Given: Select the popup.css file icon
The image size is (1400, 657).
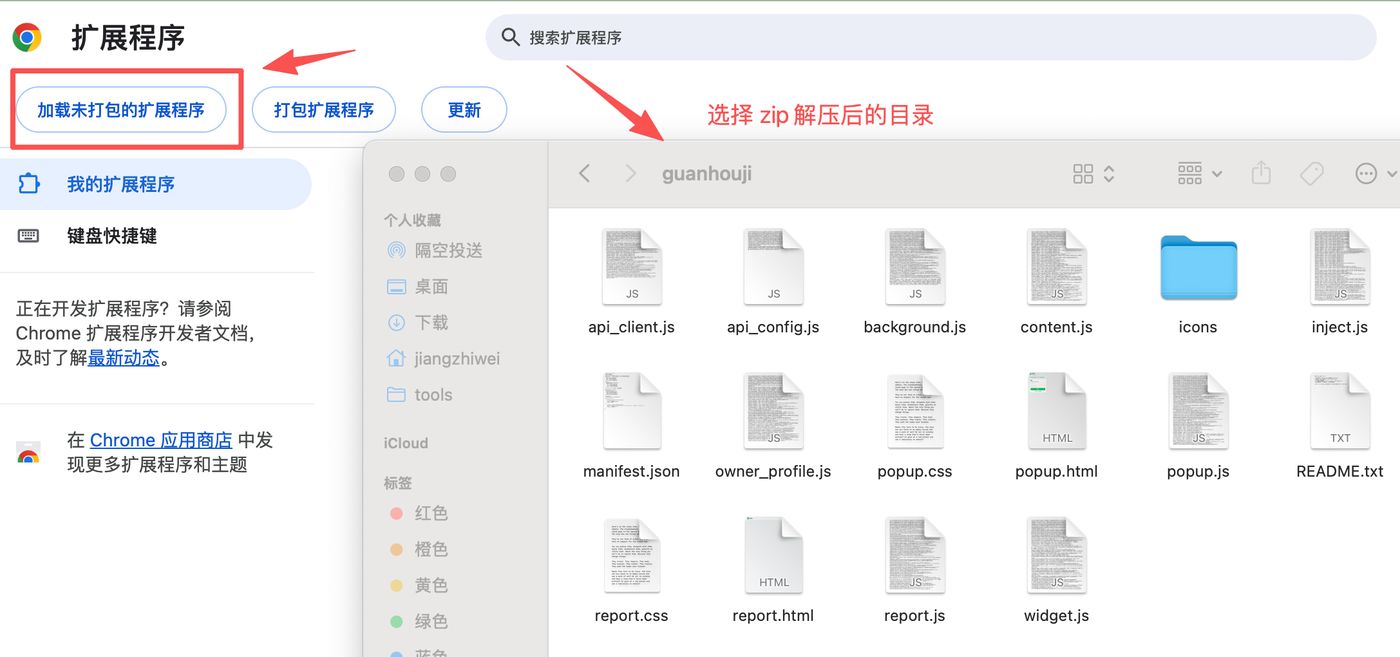Looking at the screenshot, I should [x=915, y=411].
